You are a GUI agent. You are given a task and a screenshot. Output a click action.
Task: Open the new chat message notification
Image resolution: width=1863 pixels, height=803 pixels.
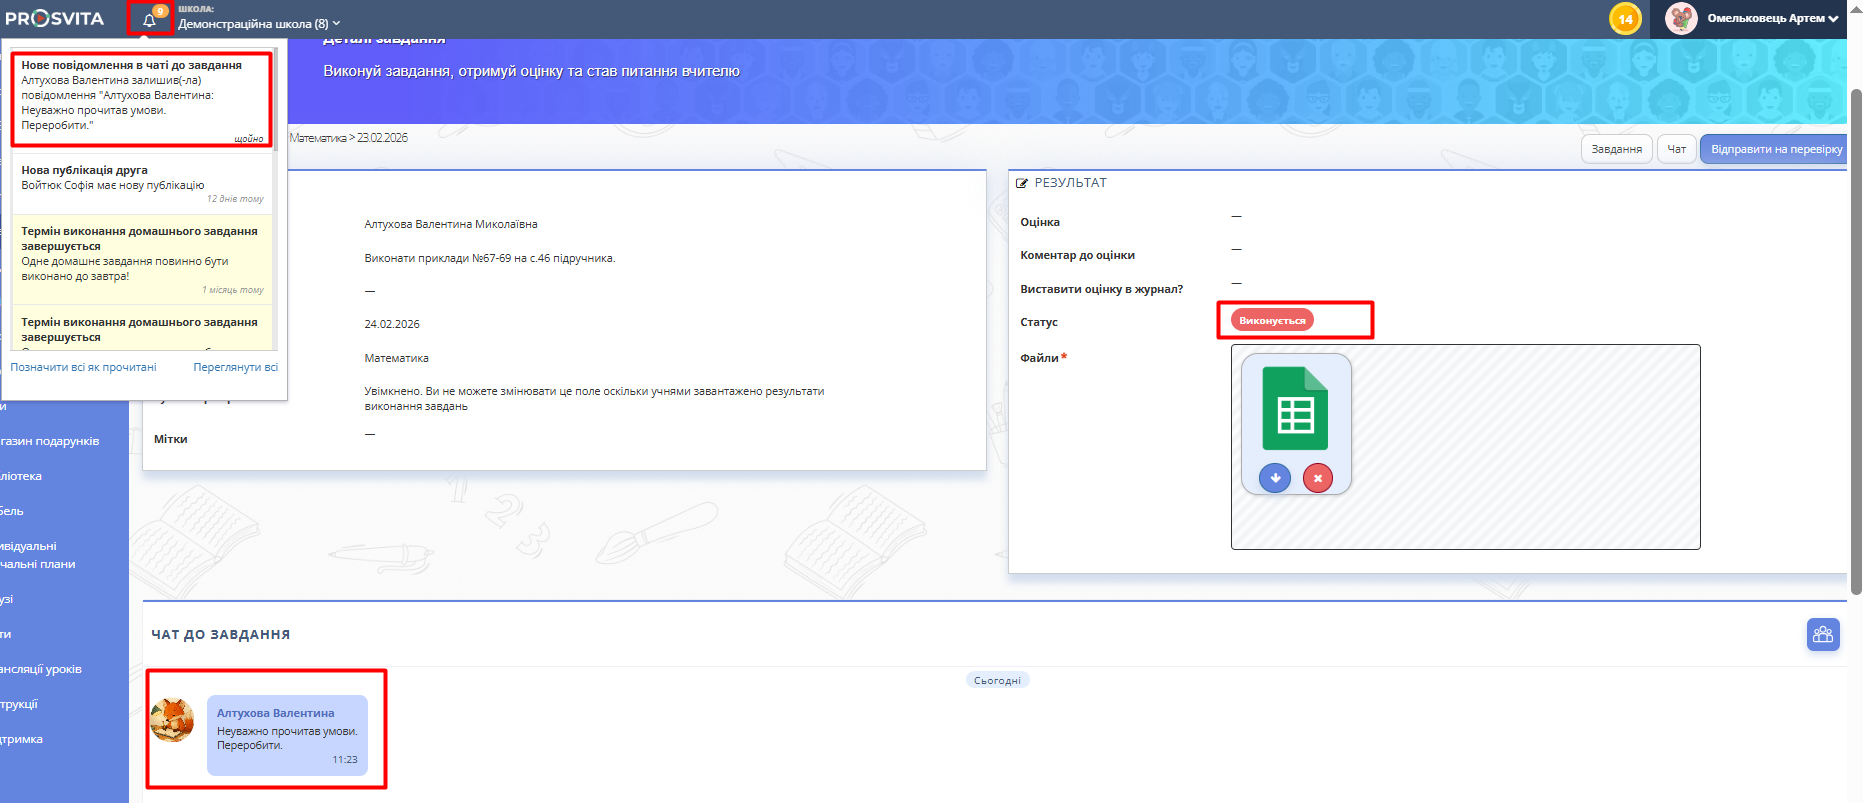click(141, 99)
